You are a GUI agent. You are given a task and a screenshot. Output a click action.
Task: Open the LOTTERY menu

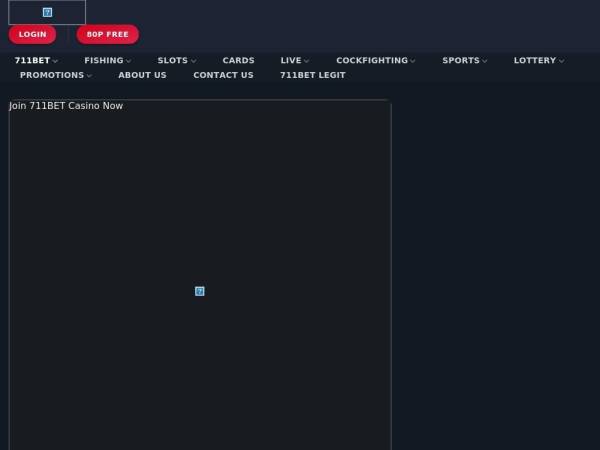click(535, 60)
